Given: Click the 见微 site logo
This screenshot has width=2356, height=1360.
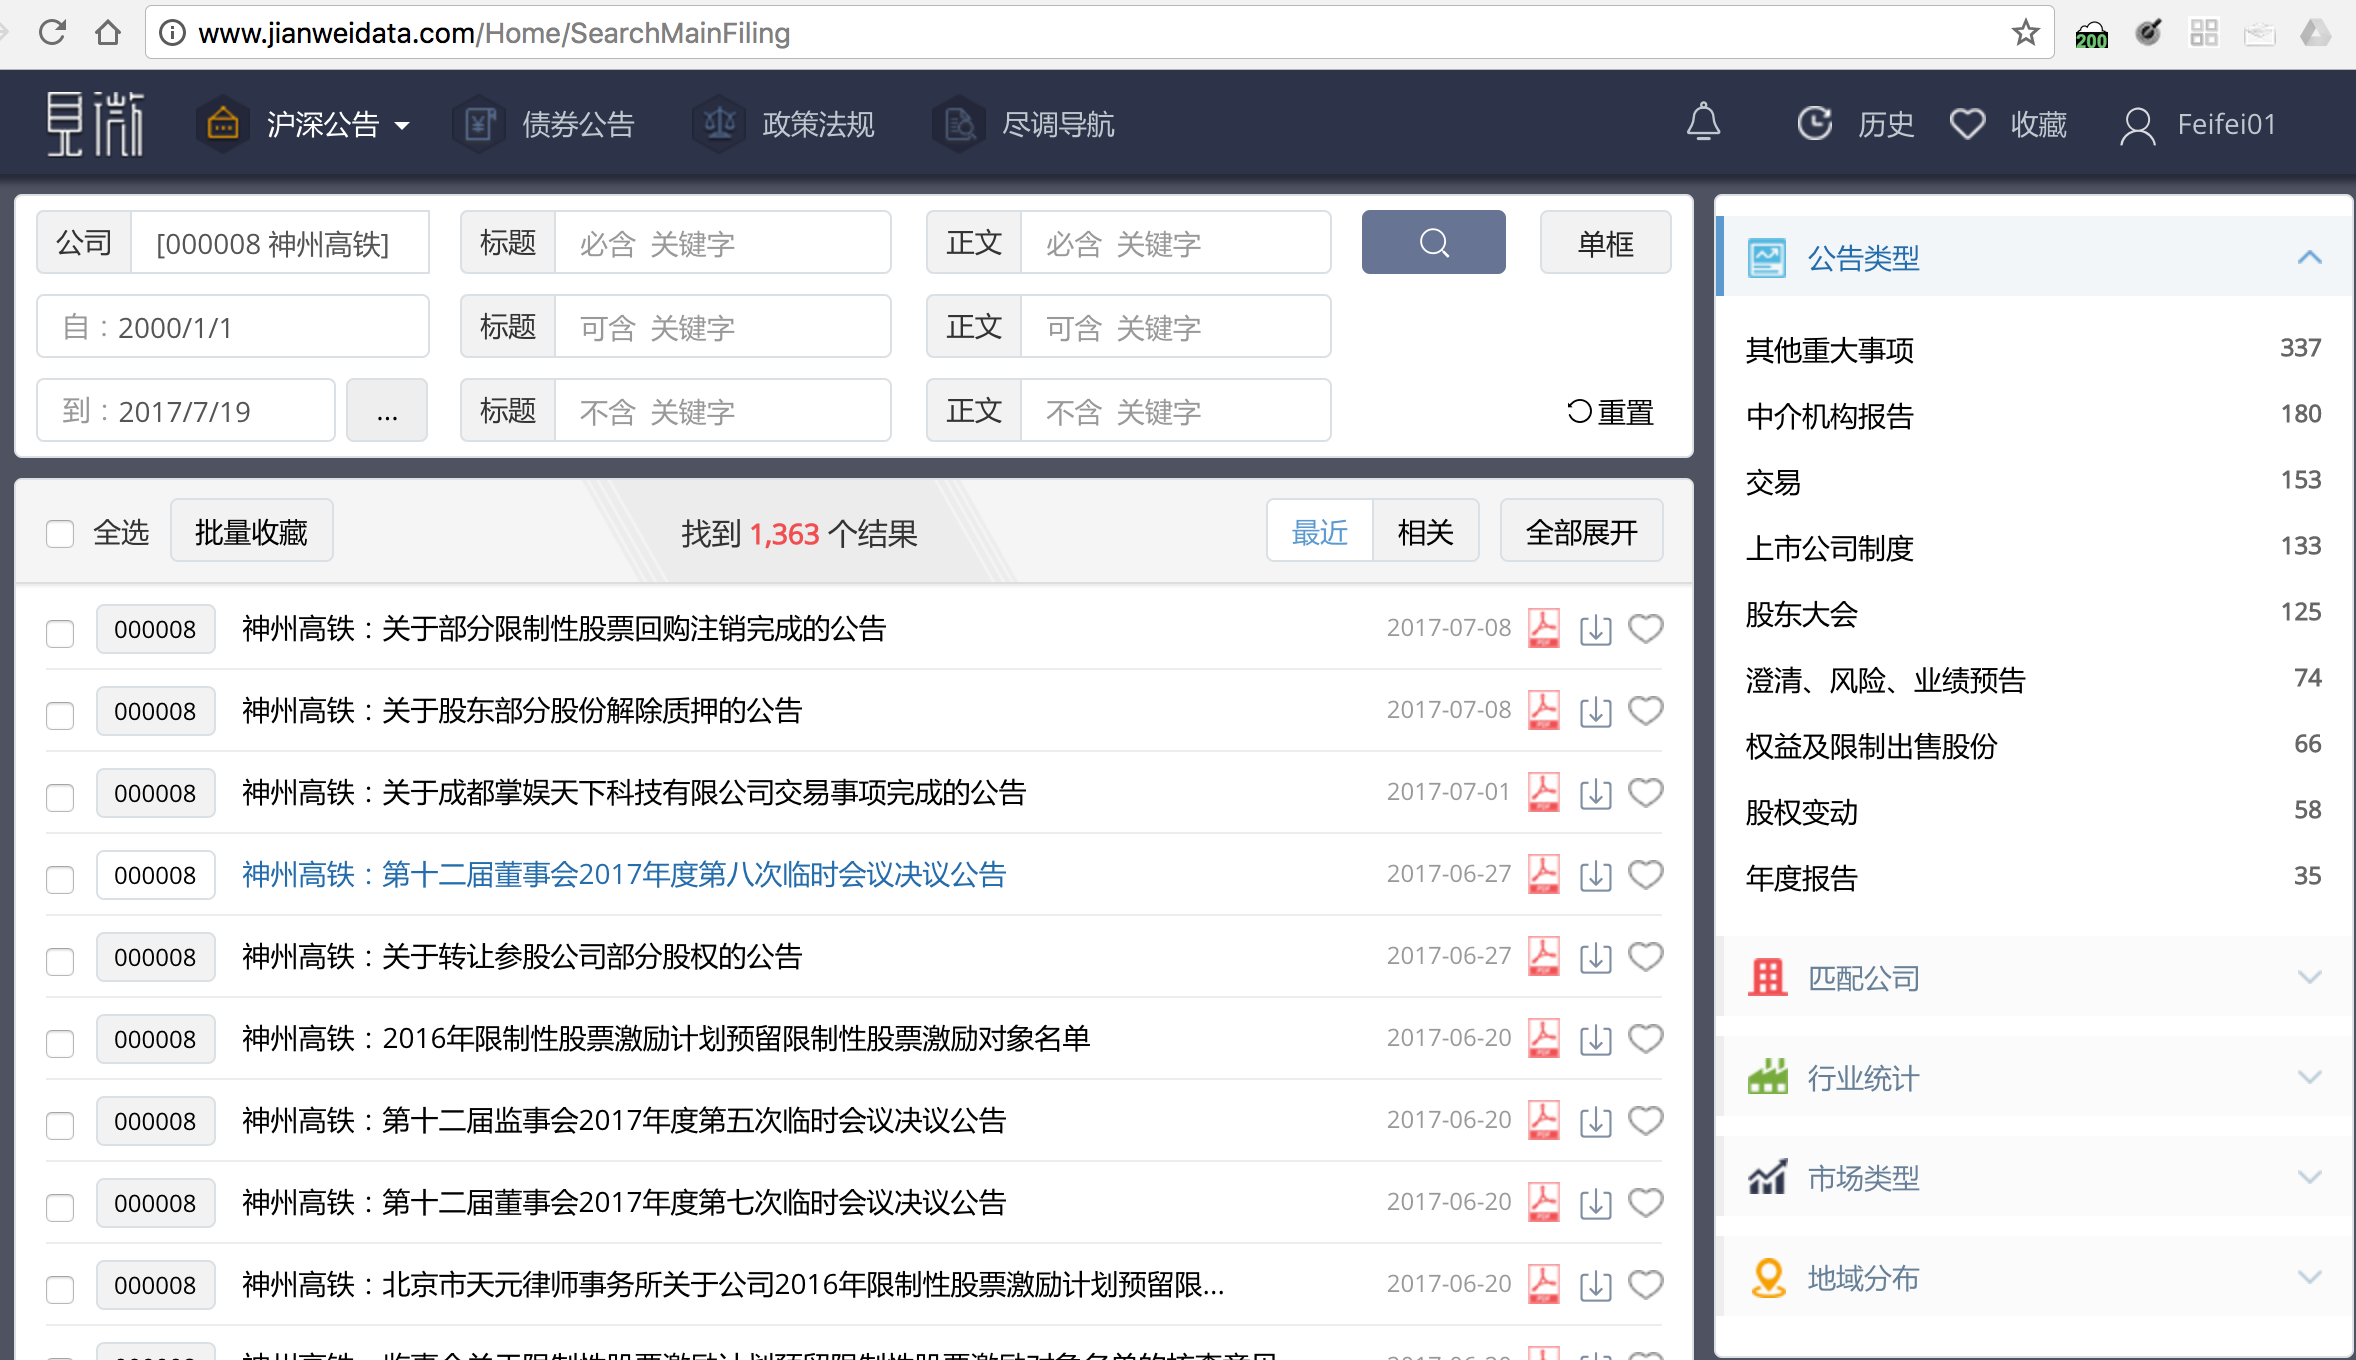Looking at the screenshot, I should 96,124.
